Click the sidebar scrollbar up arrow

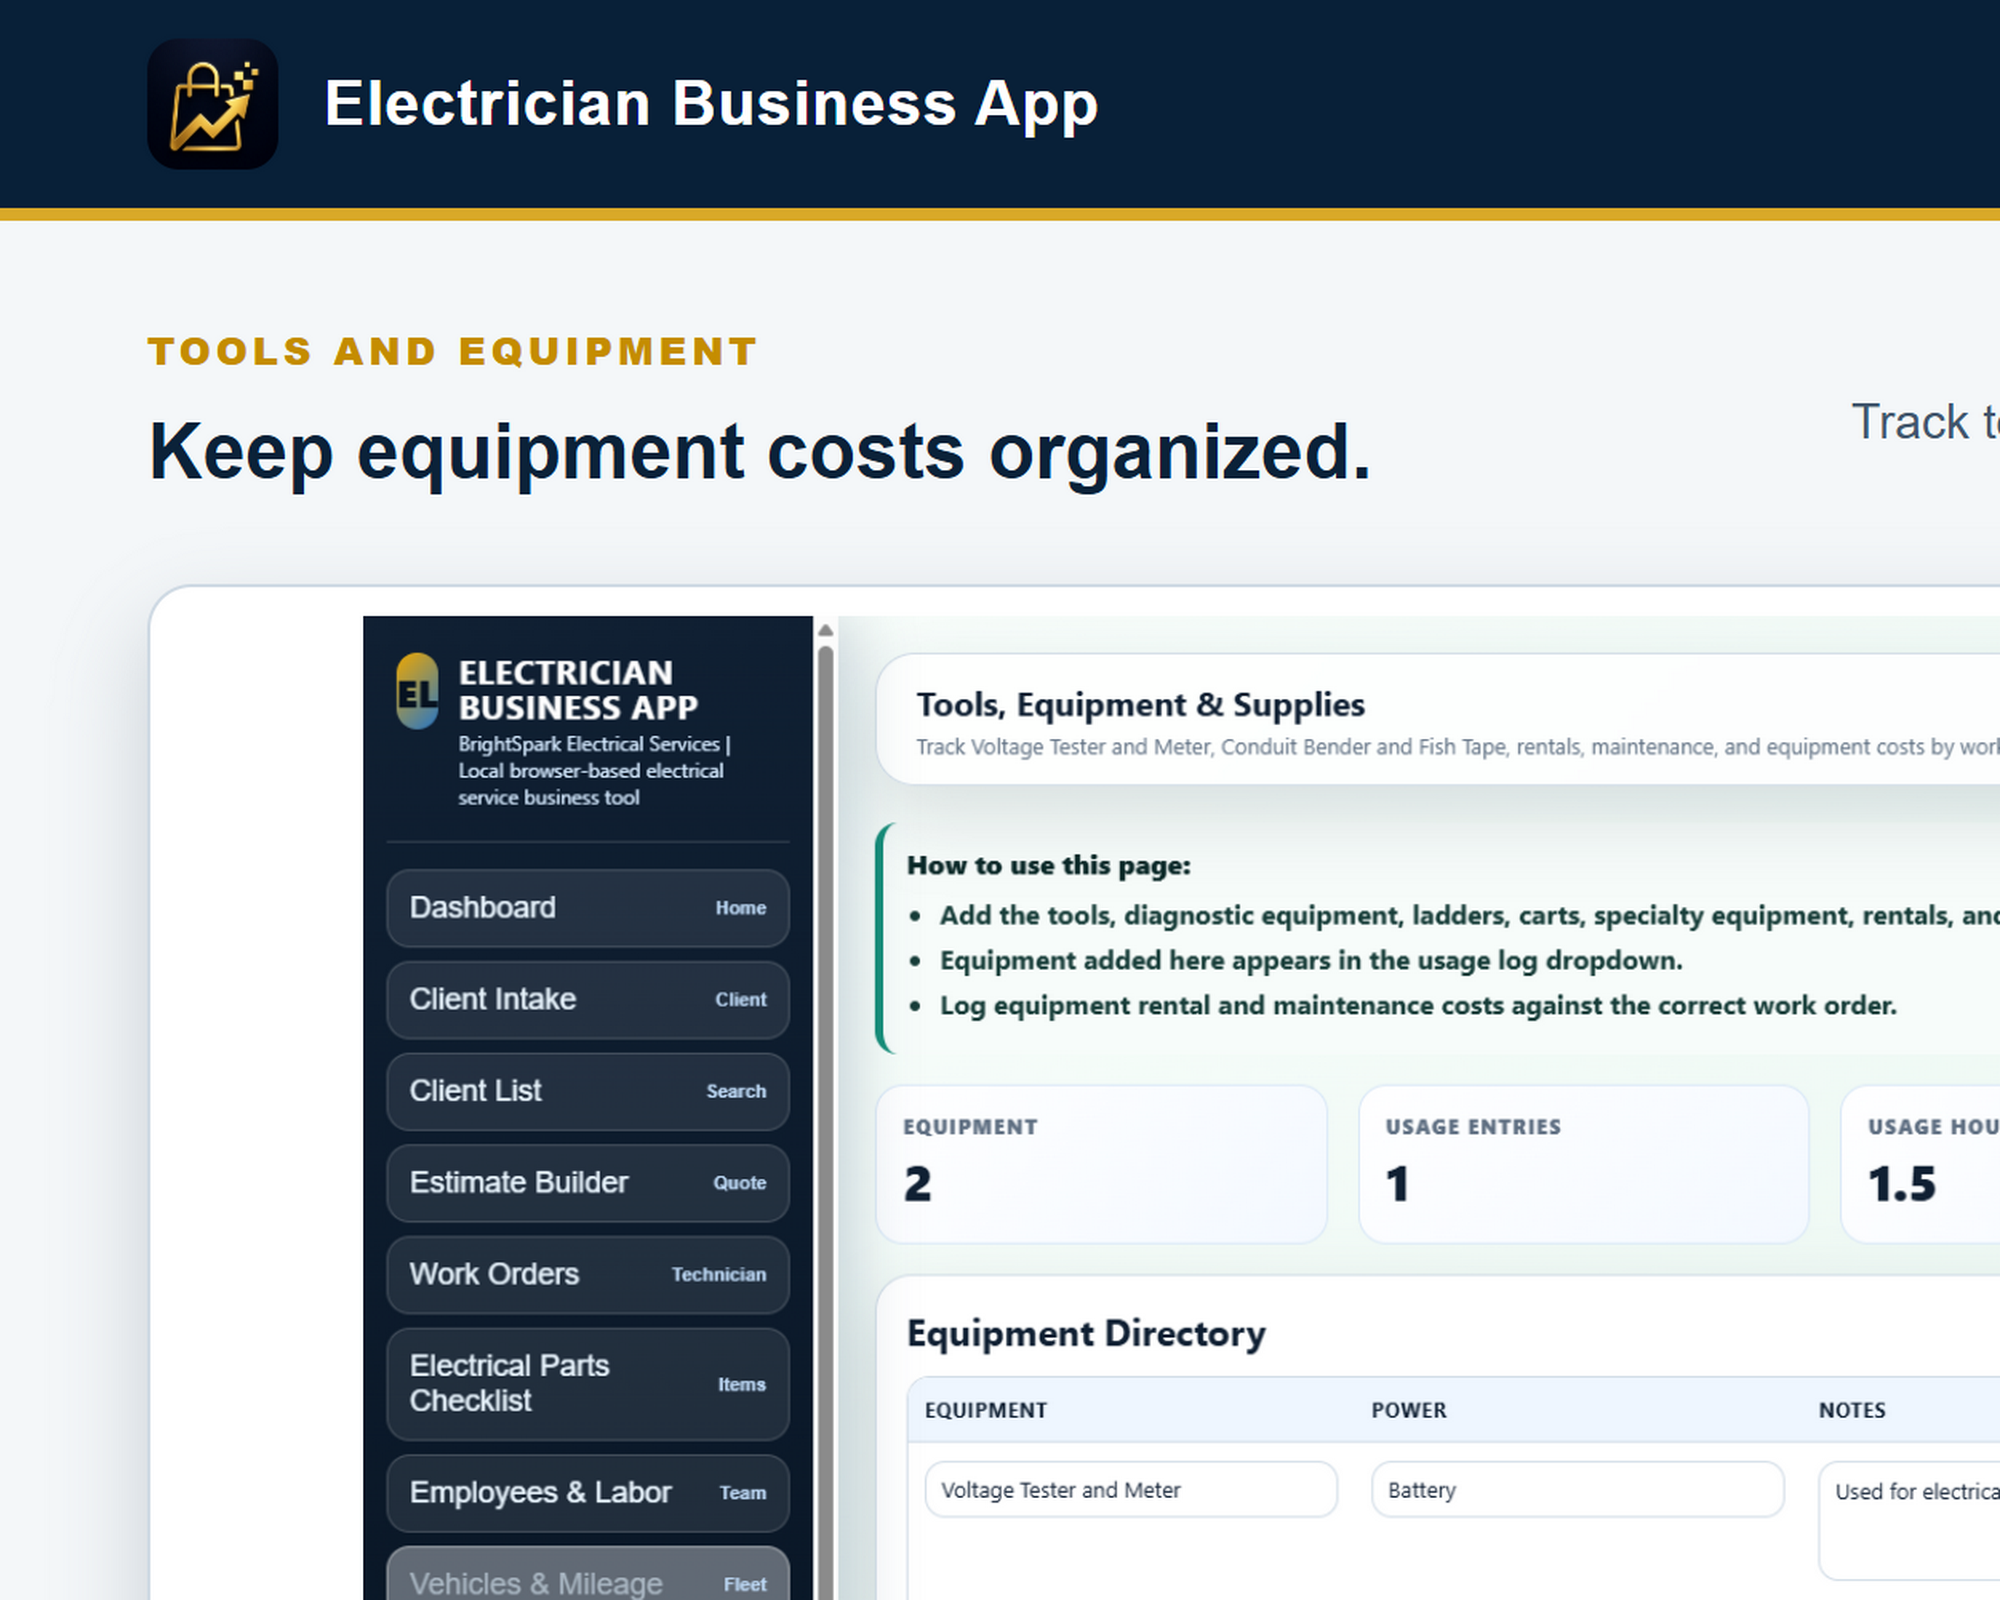coord(825,630)
